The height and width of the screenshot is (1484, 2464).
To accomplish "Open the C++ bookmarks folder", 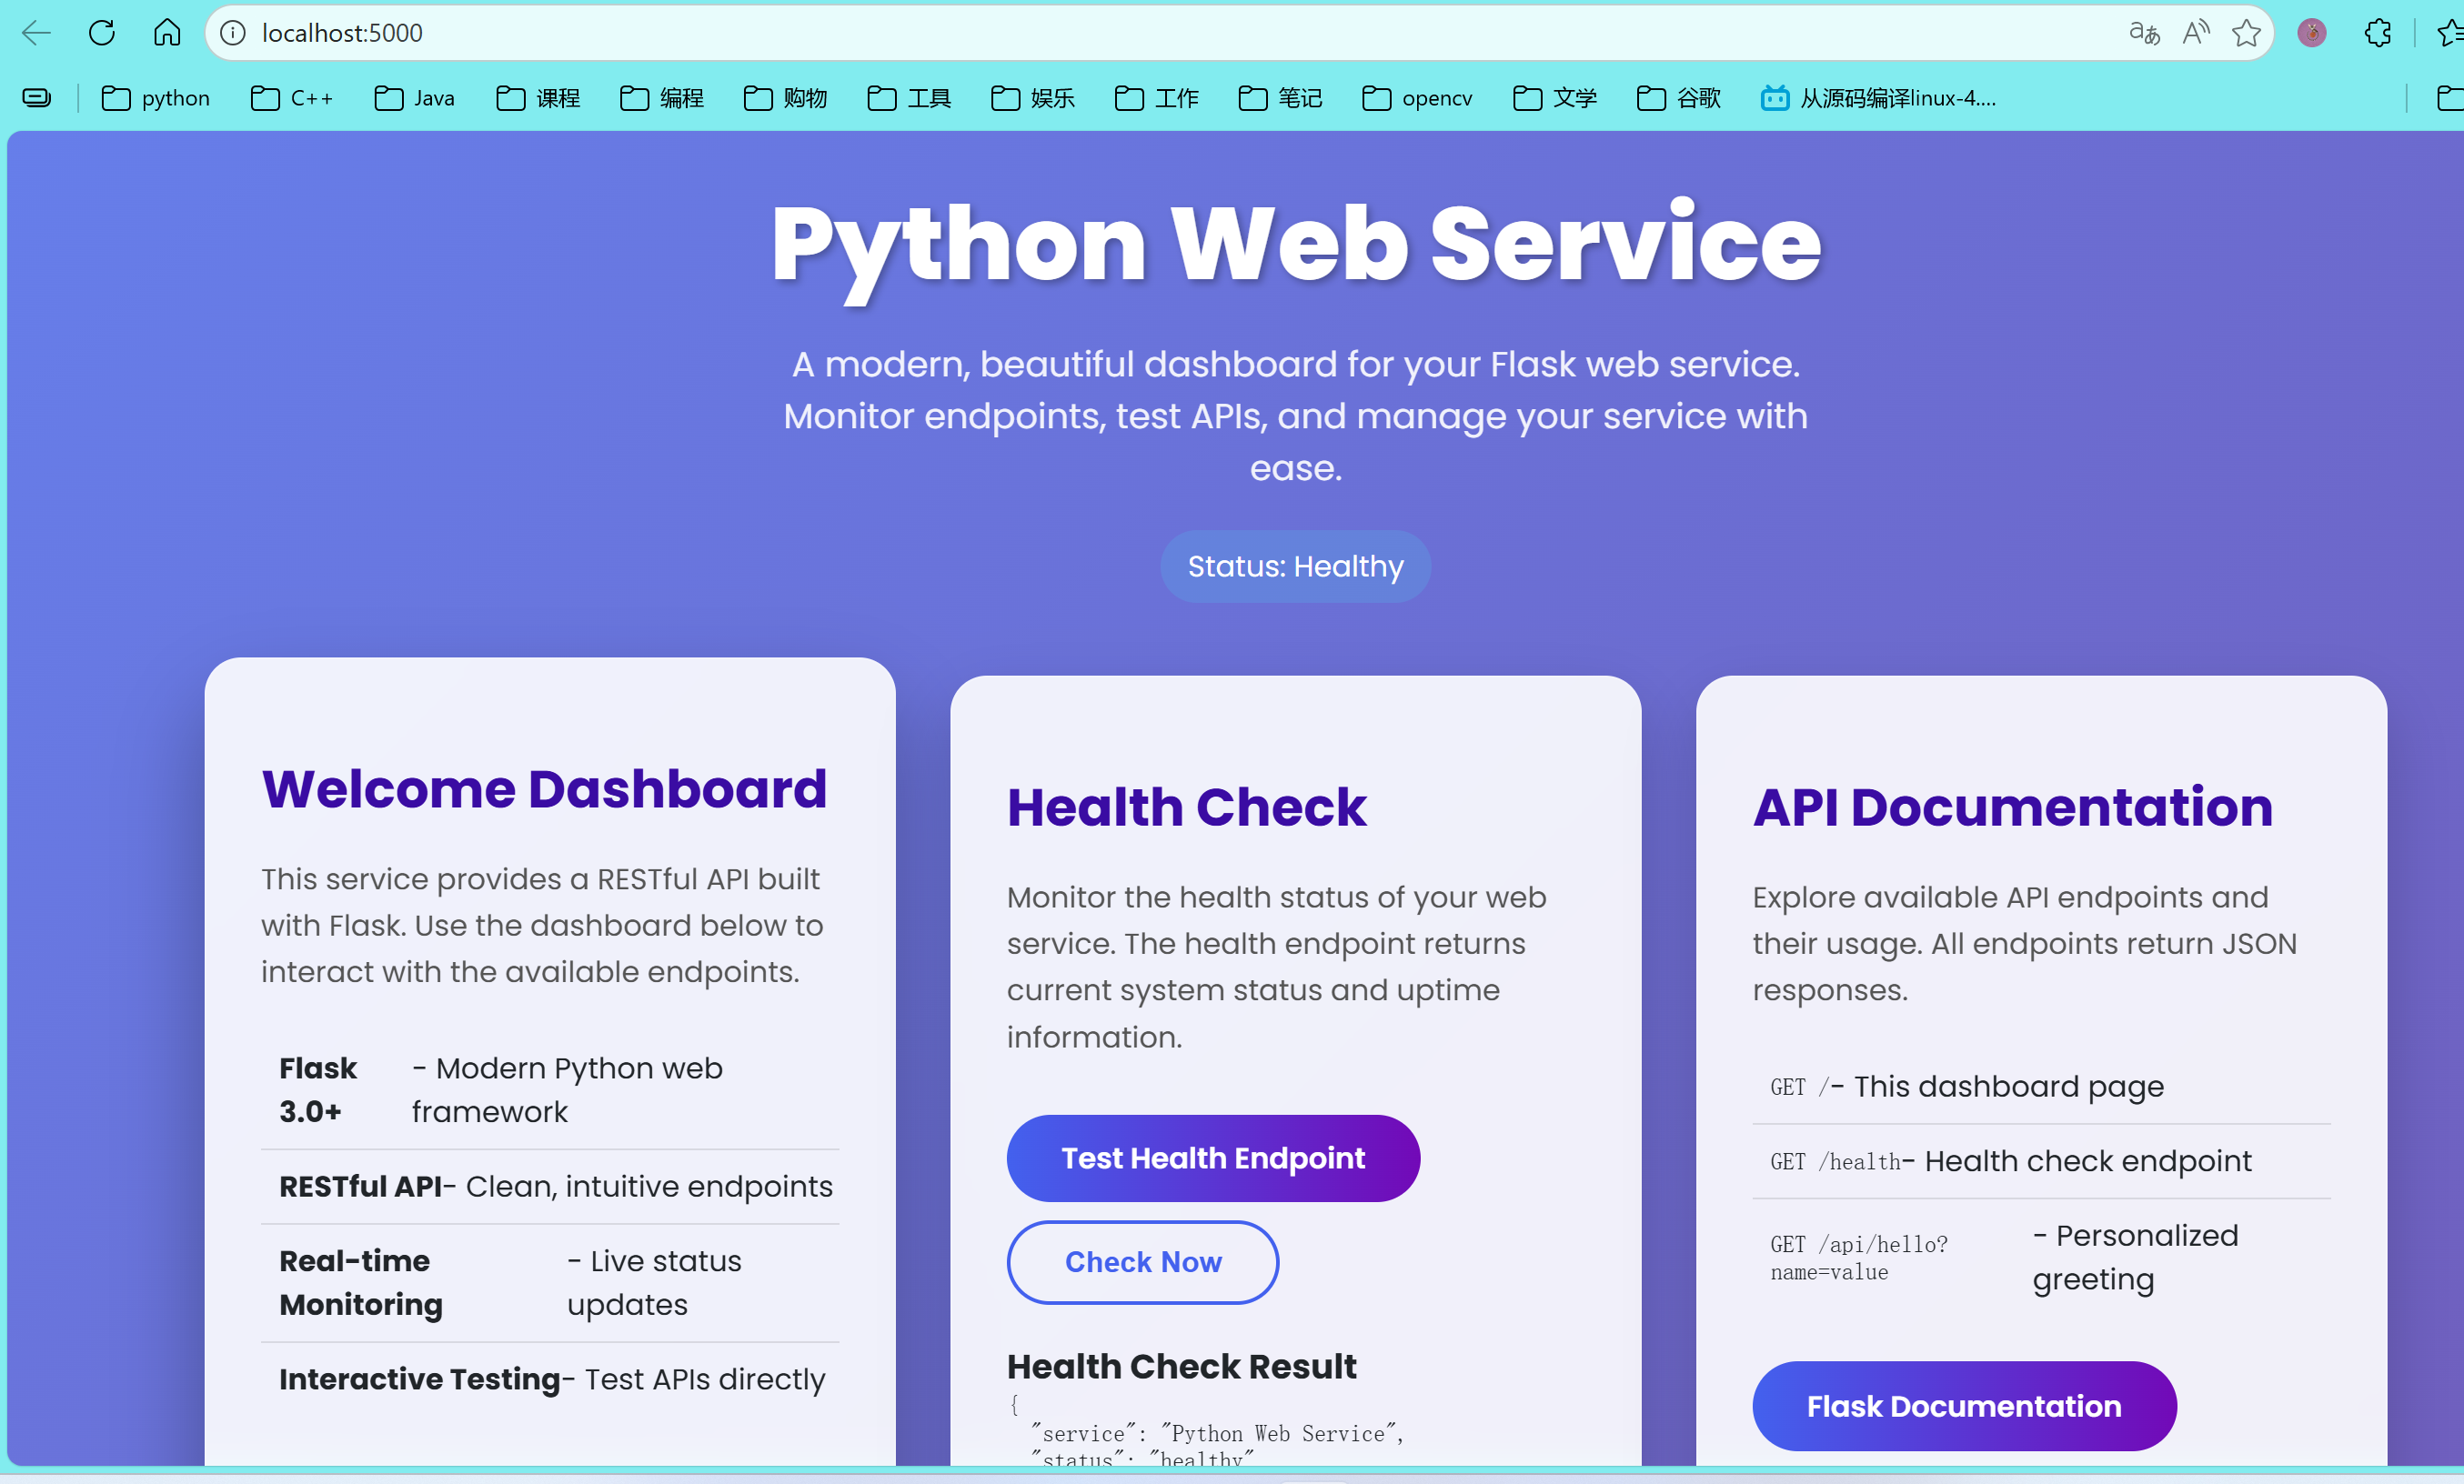I will pyautogui.click(x=292, y=98).
